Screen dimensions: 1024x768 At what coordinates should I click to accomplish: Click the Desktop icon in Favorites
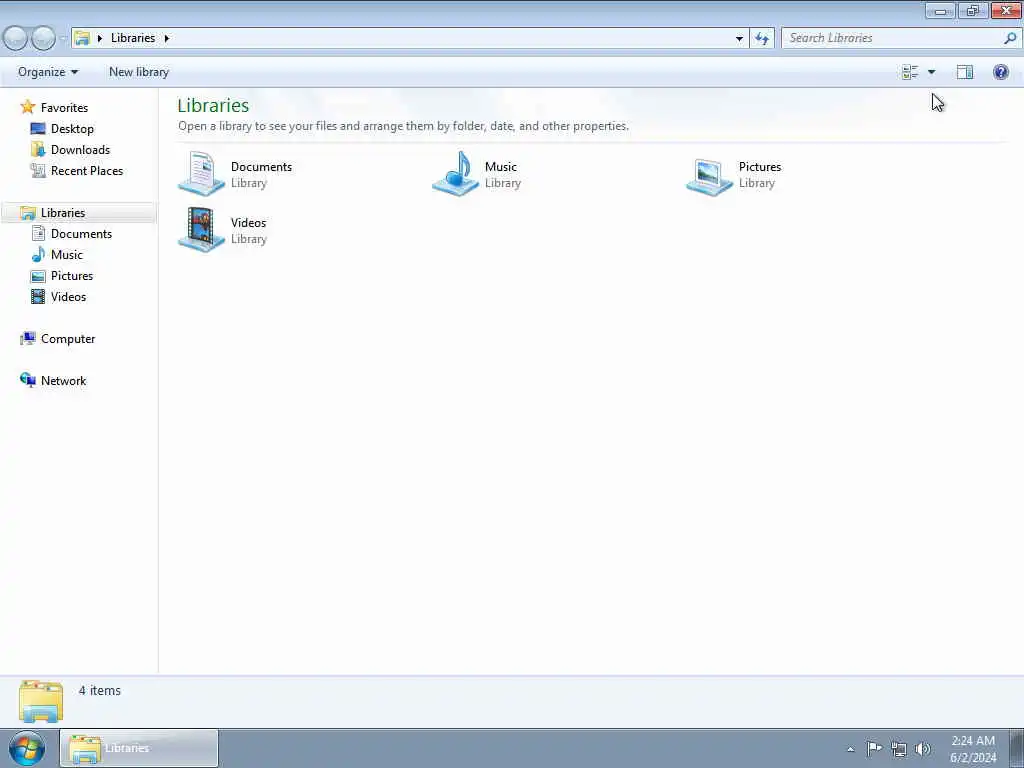tap(38, 129)
